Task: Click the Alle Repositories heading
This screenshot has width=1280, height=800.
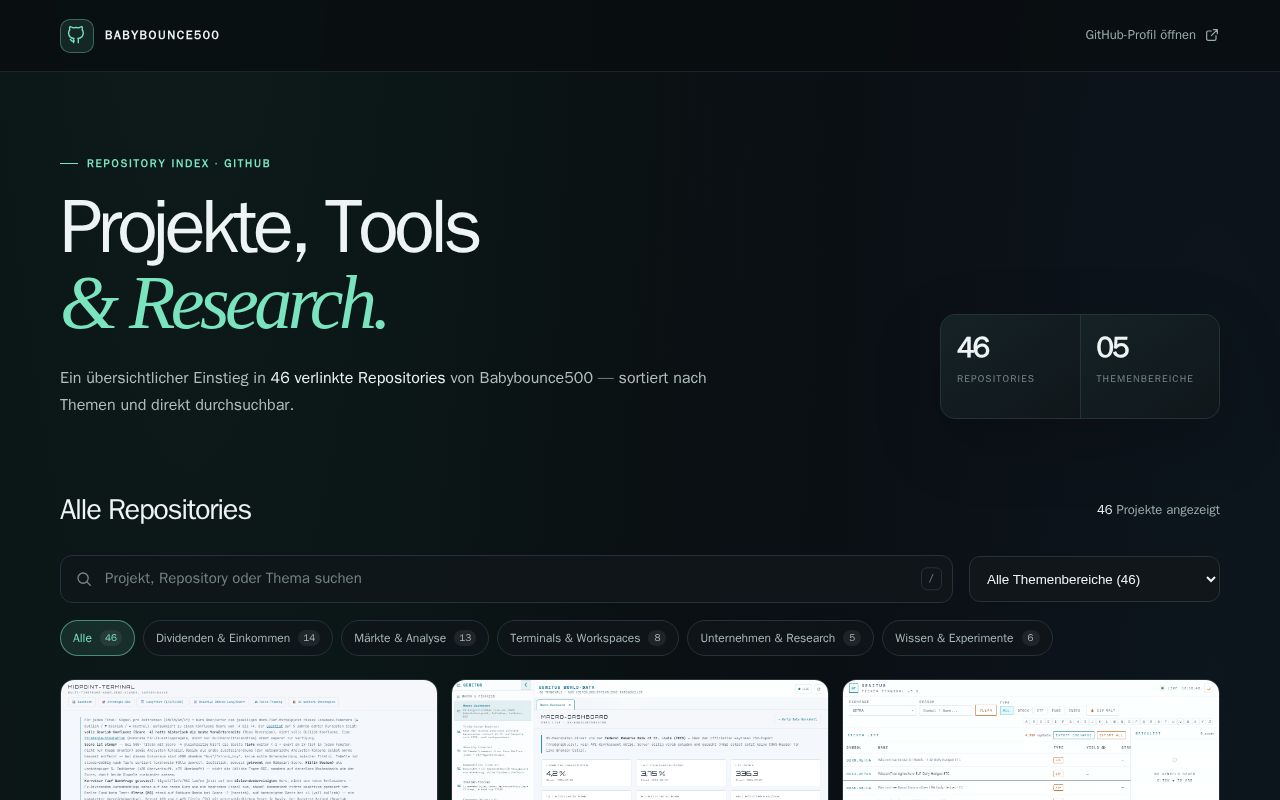Action: tap(155, 510)
